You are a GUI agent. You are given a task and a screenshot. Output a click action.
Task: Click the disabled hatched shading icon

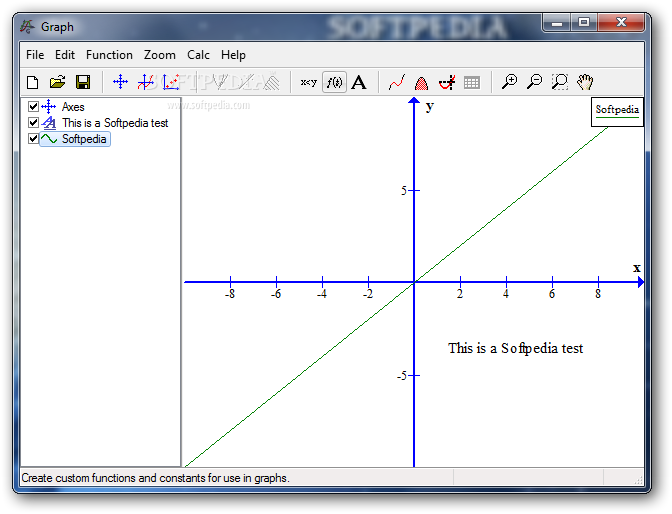click(x=271, y=82)
